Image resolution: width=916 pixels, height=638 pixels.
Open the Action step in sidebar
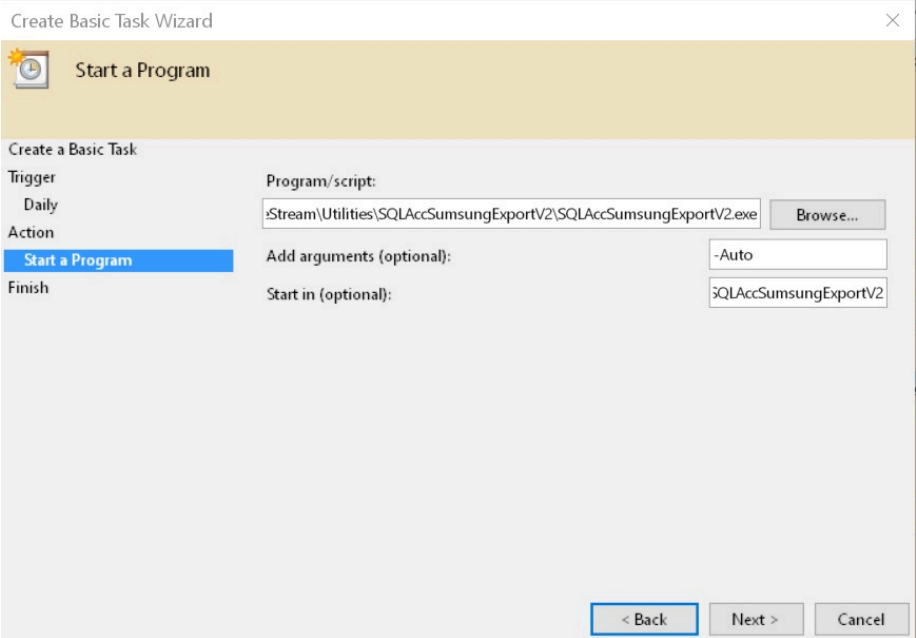click(x=31, y=232)
